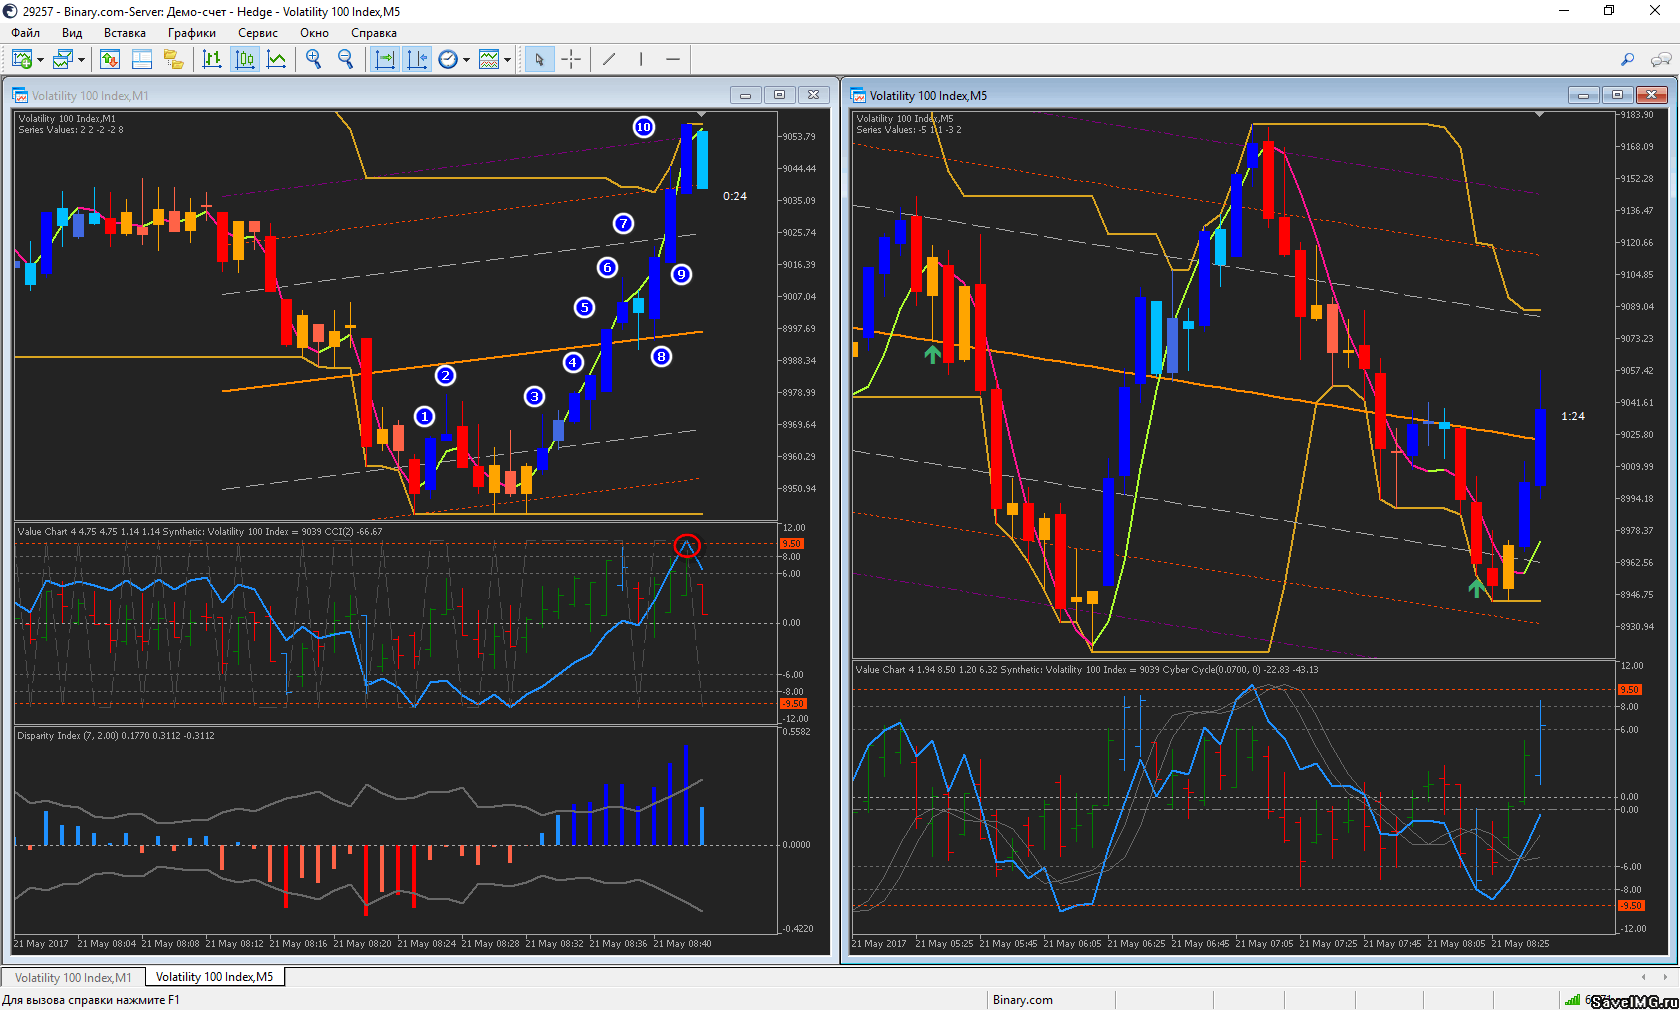Click the search magnifier button at the toolbar's right

tap(1627, 60)
